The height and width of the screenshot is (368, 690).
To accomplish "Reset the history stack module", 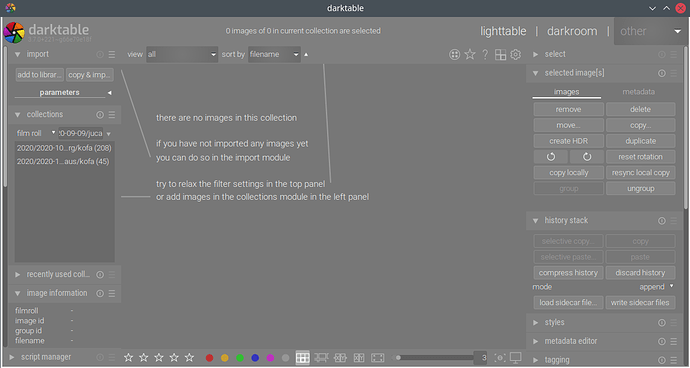I will click(662, 221).
